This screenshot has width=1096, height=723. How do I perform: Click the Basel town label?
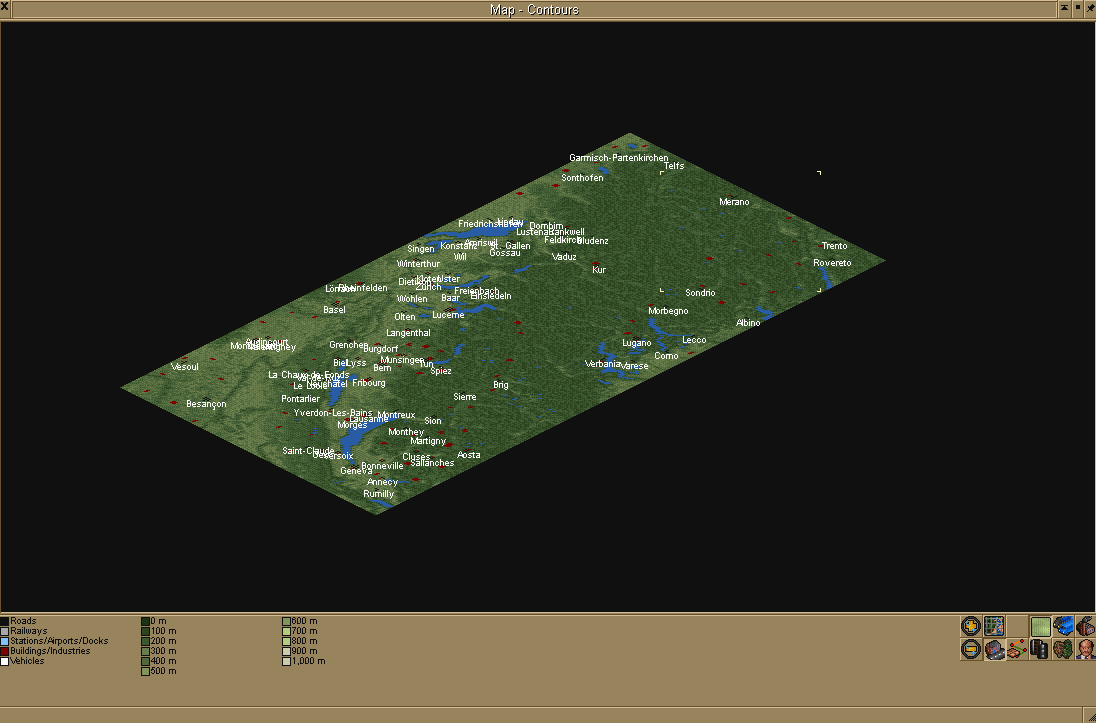(334, 310)
